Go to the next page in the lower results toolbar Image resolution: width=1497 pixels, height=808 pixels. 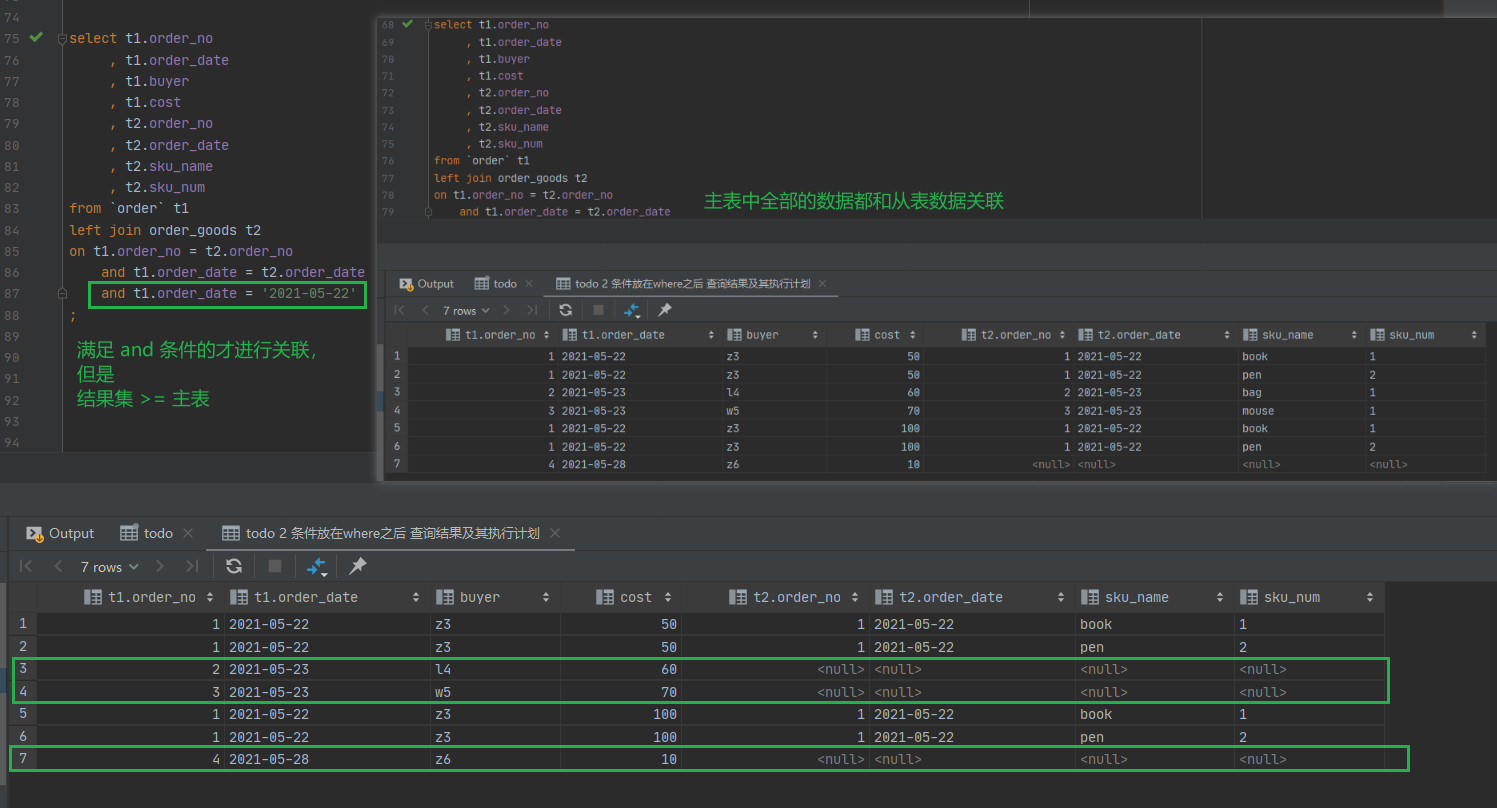(158, 566)
